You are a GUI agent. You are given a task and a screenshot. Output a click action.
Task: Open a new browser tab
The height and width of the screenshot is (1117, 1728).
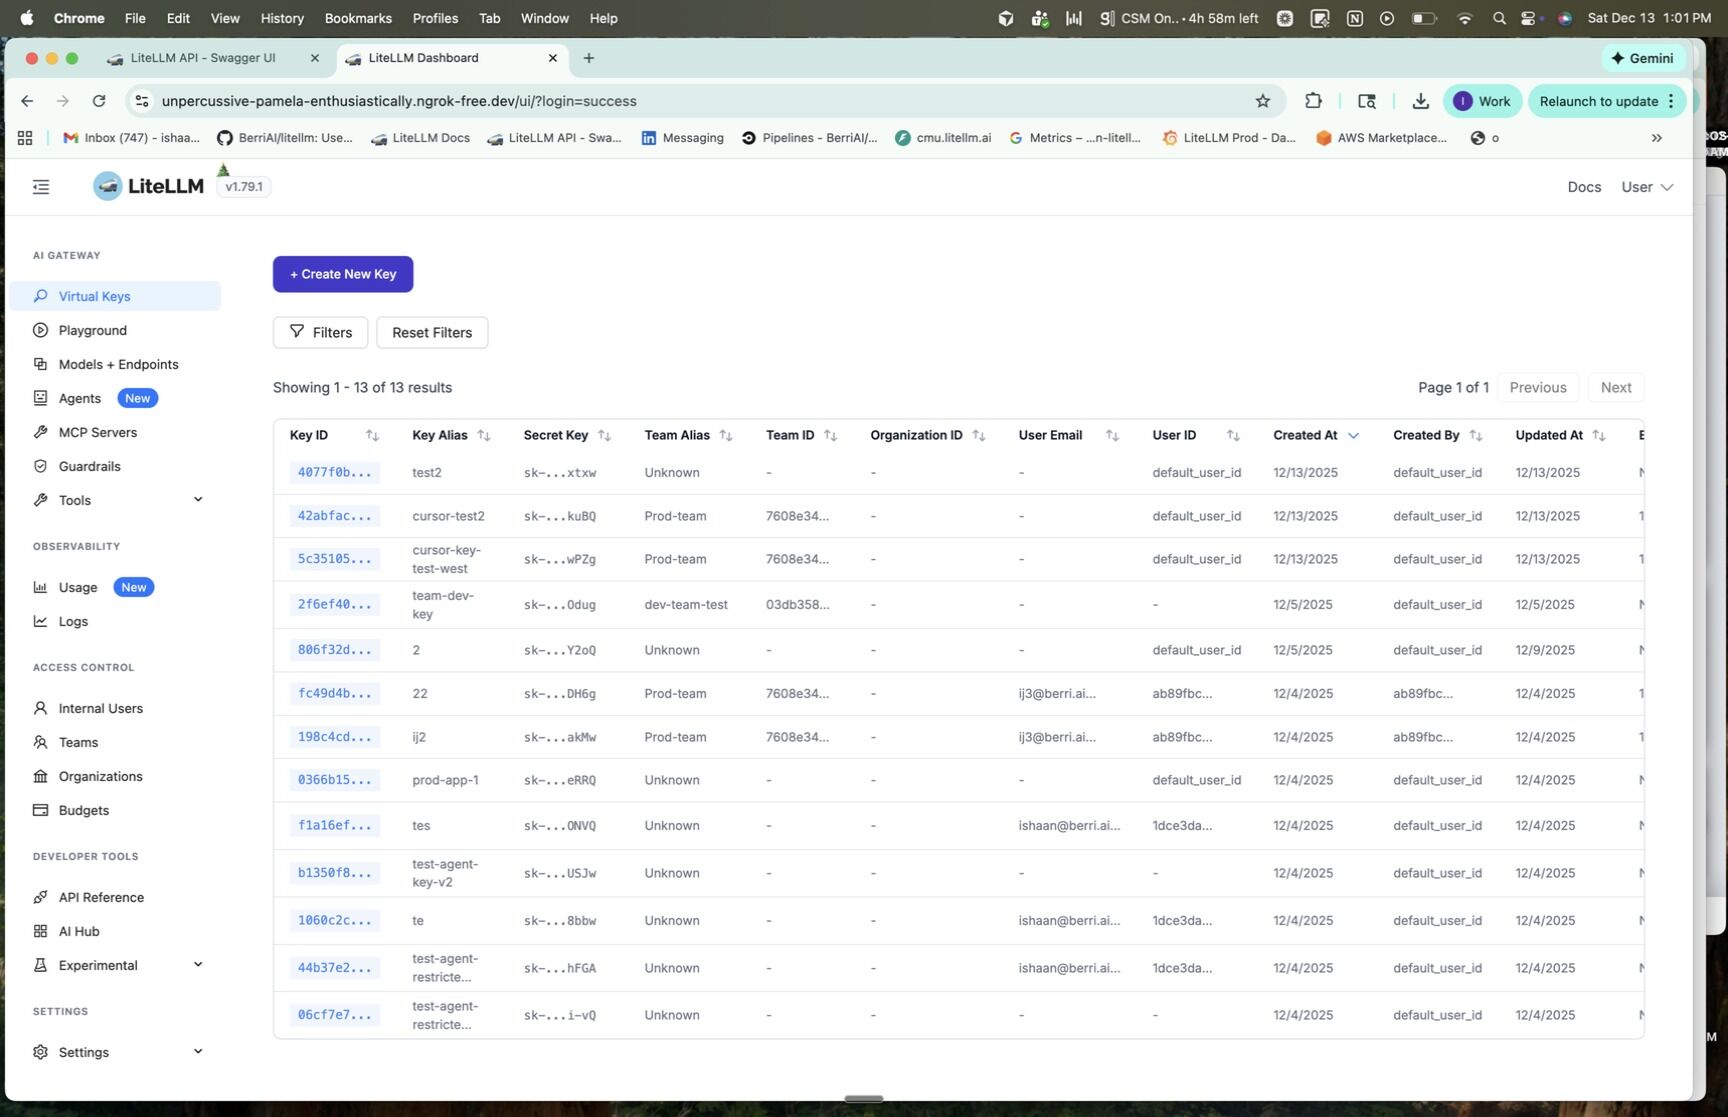[x=589, y=58]
